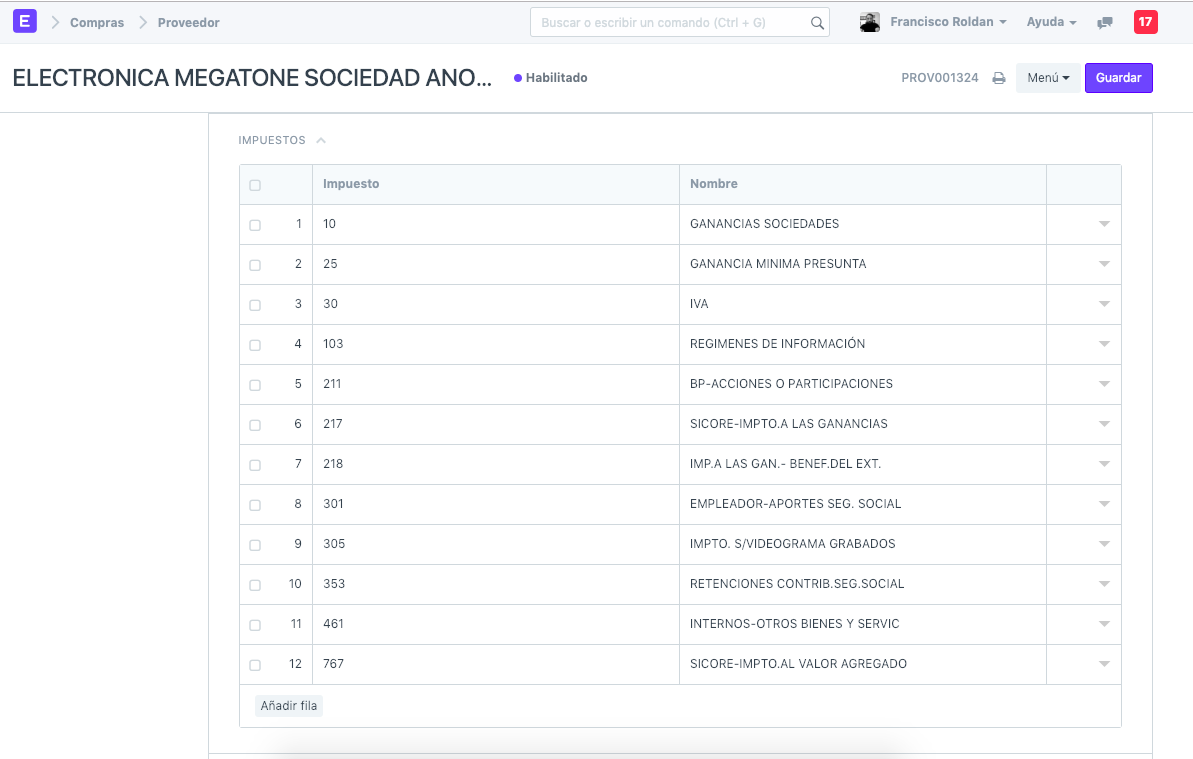Screen dimensions: 1193x759
Task: Go to Compras breadcrumb
Action: (97, 23)
